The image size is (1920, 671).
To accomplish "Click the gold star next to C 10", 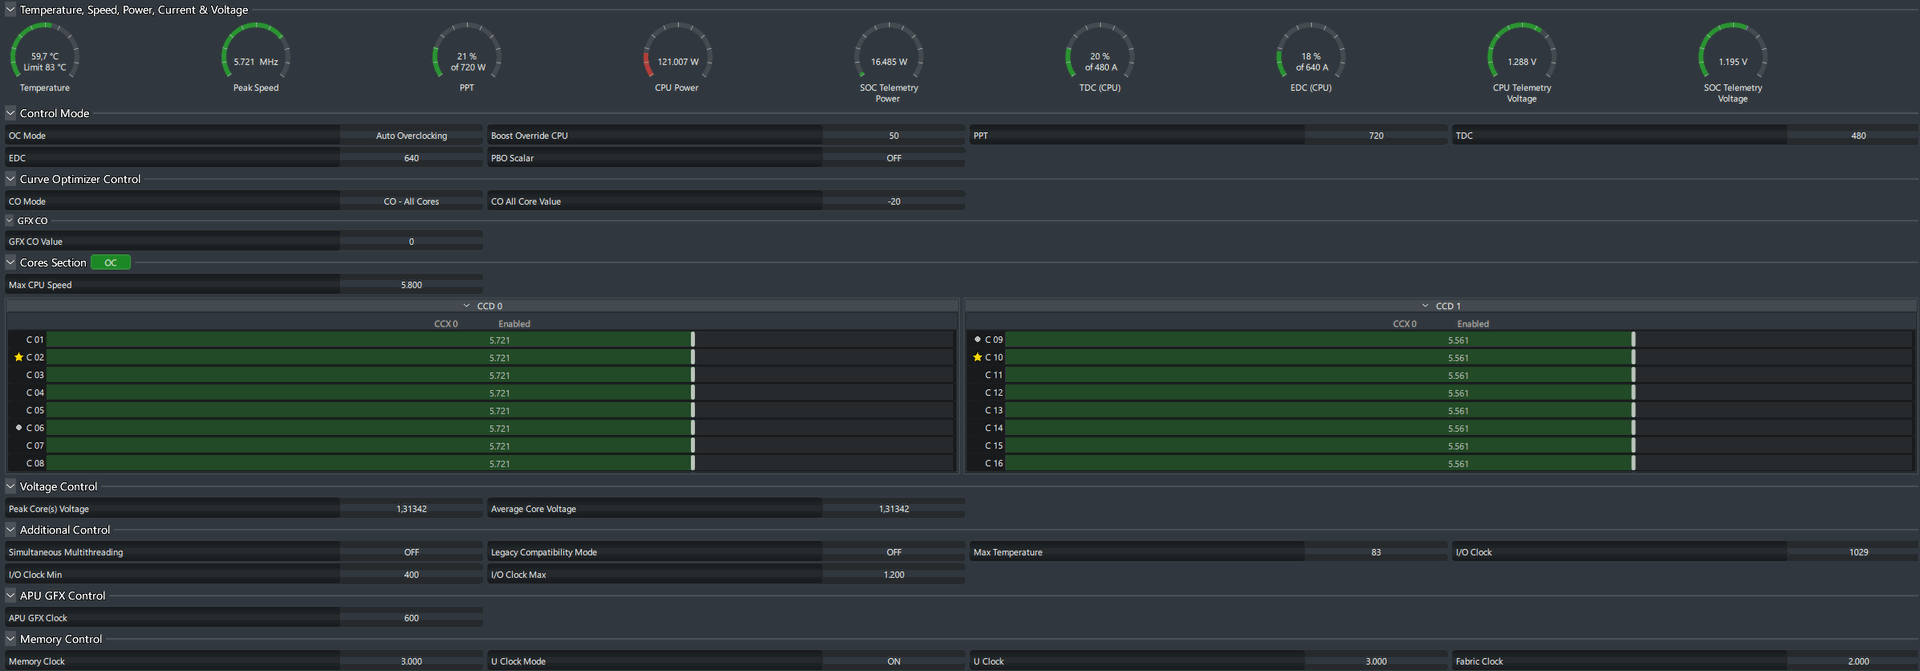I will (x=978, y=357).
